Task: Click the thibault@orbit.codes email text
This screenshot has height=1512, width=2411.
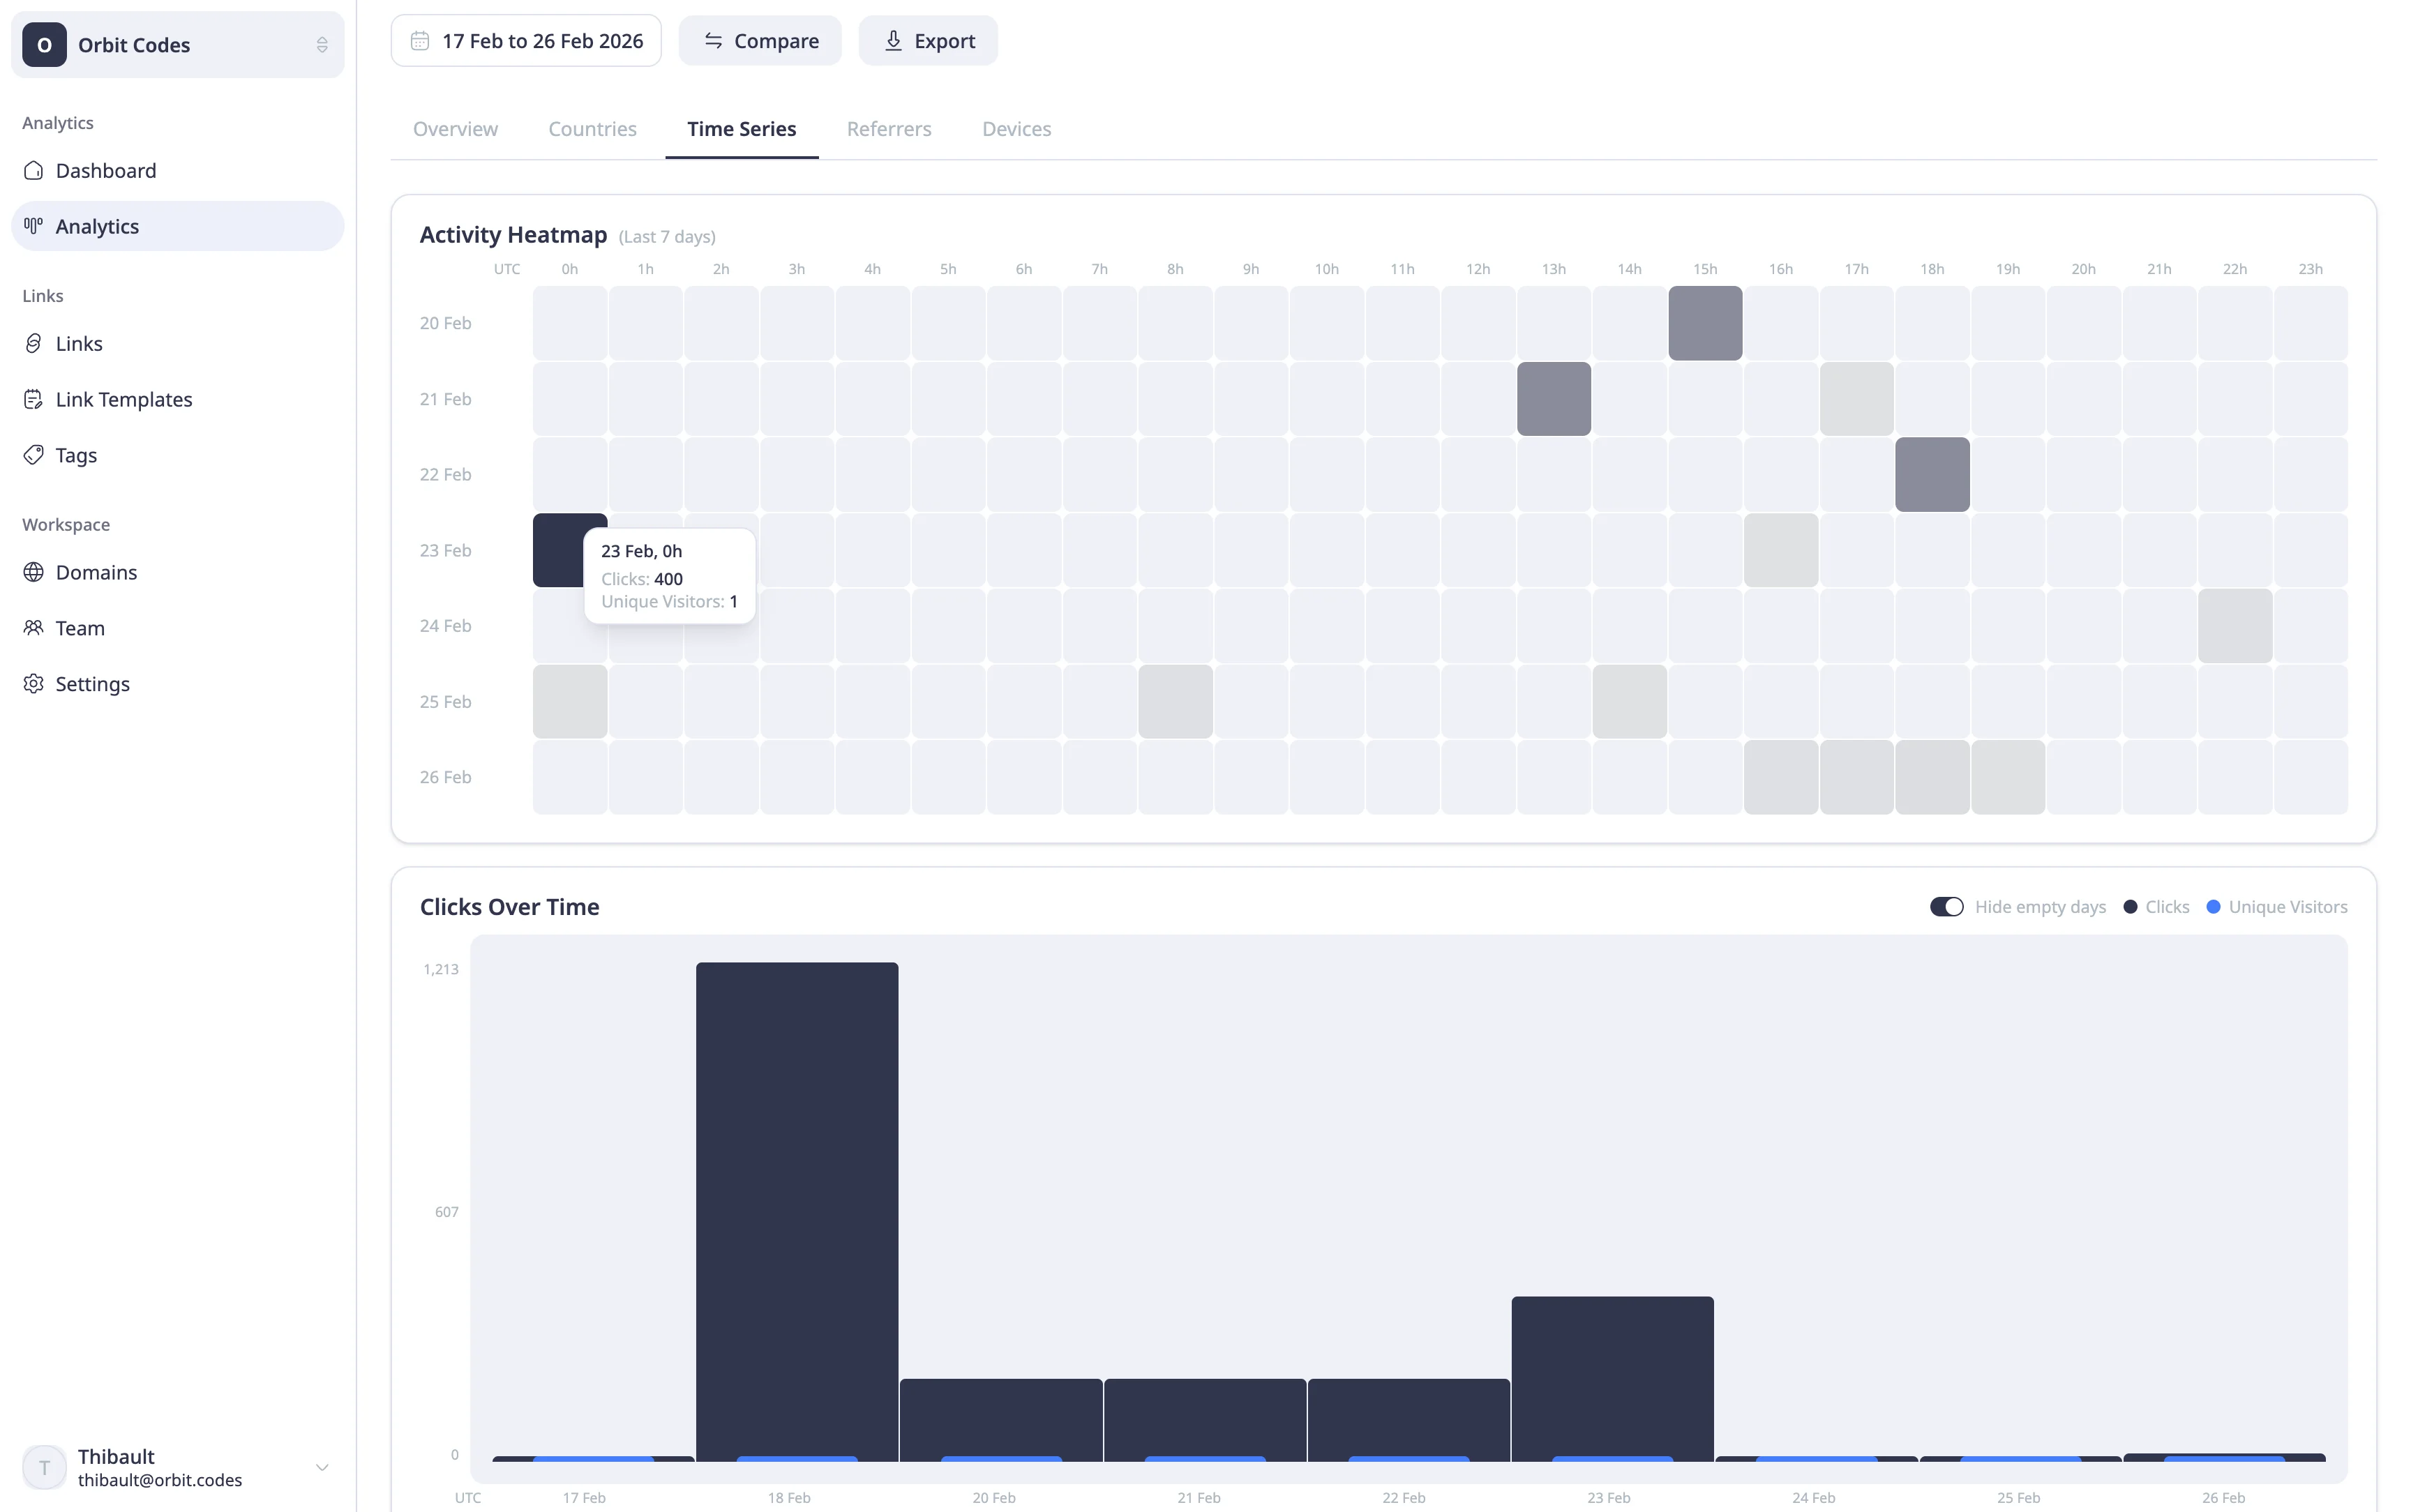Action: tap(160, 1480)
